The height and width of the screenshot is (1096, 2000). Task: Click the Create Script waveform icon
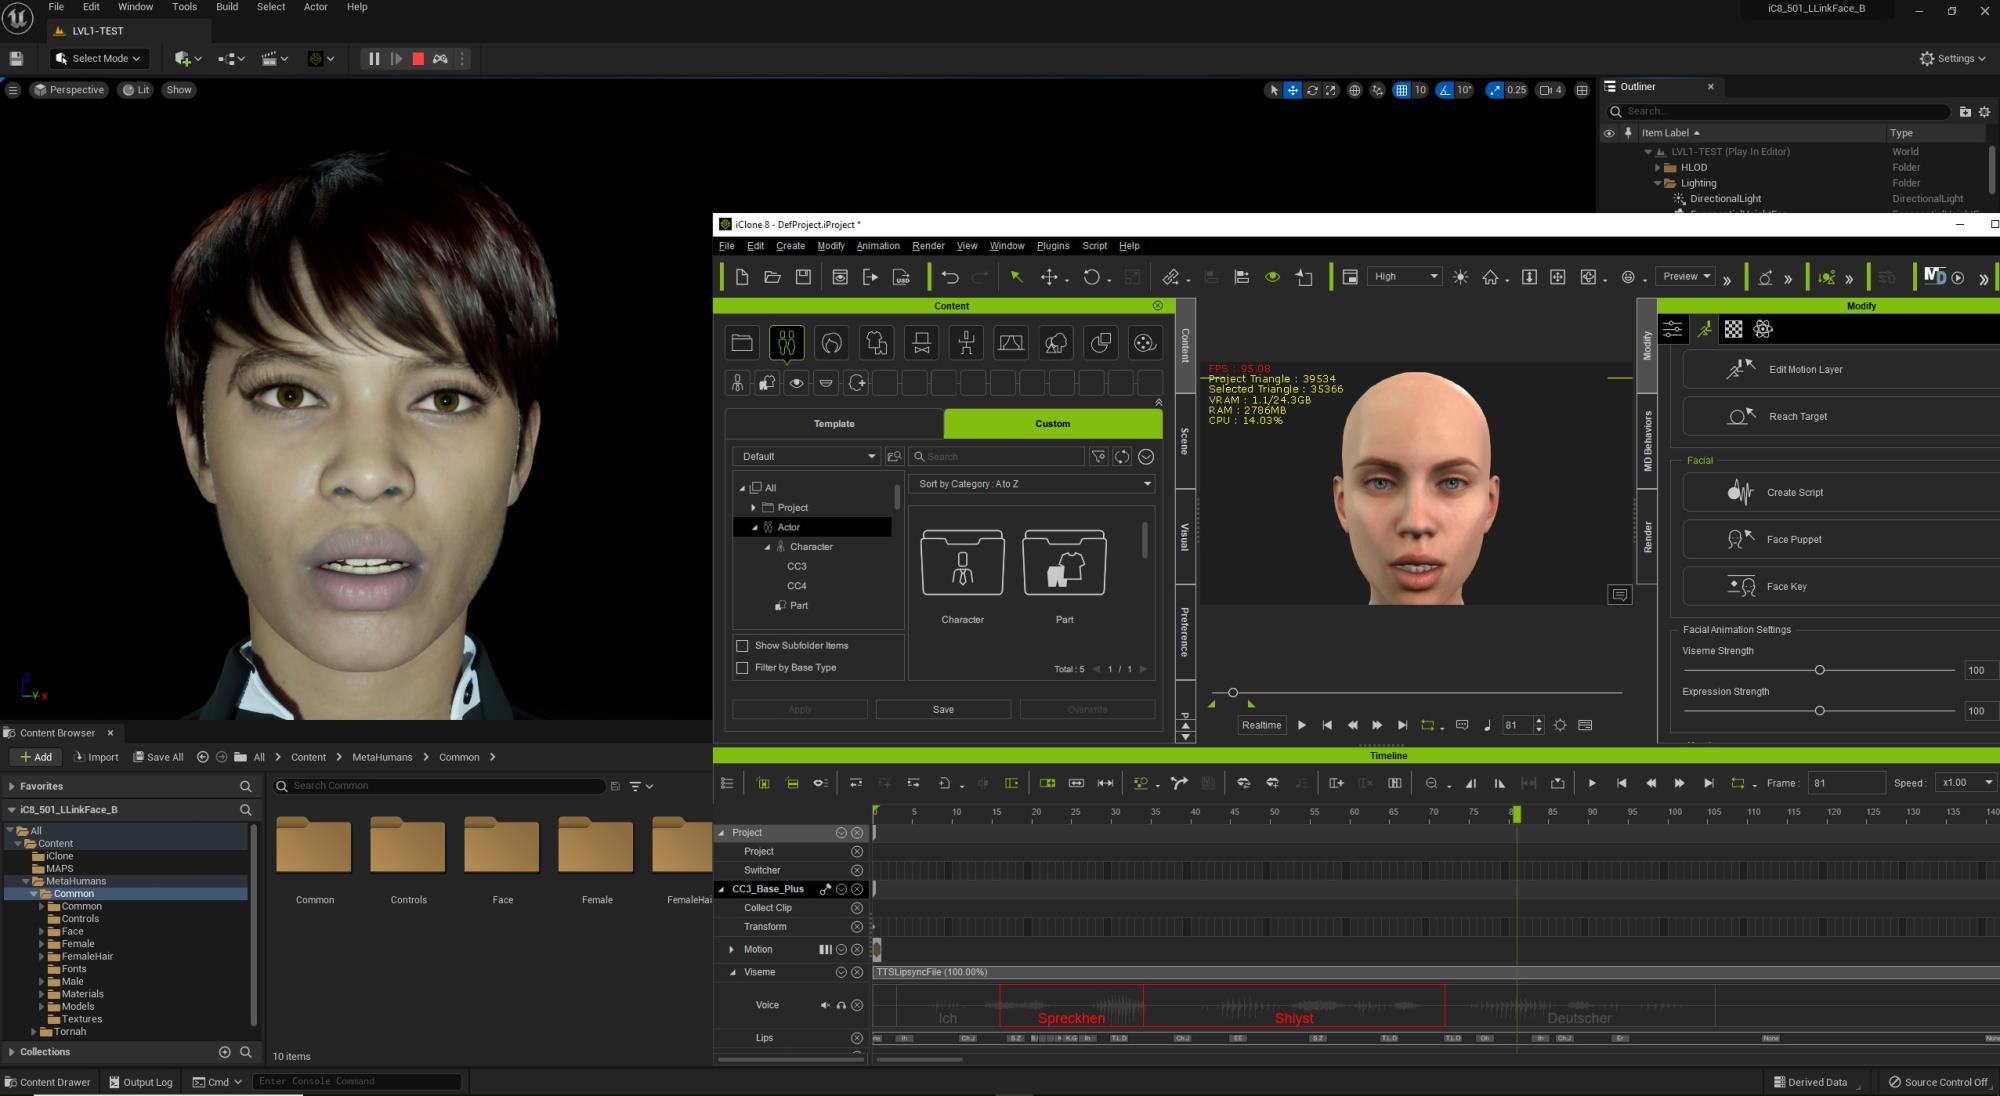(1740, 492)
